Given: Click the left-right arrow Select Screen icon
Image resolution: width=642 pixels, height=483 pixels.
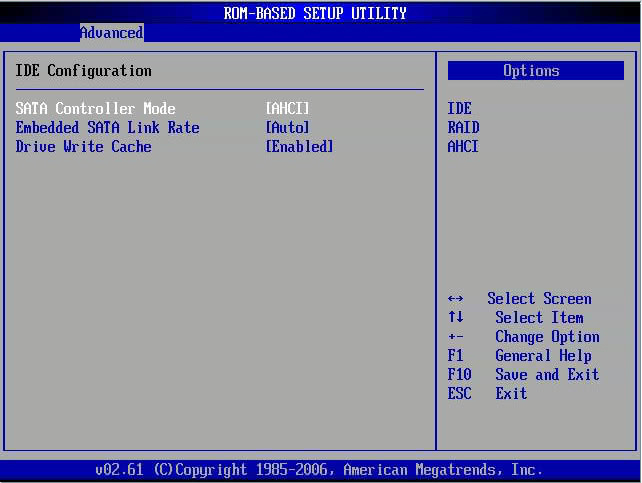Looking at the screenshot, I should (456, 299).
